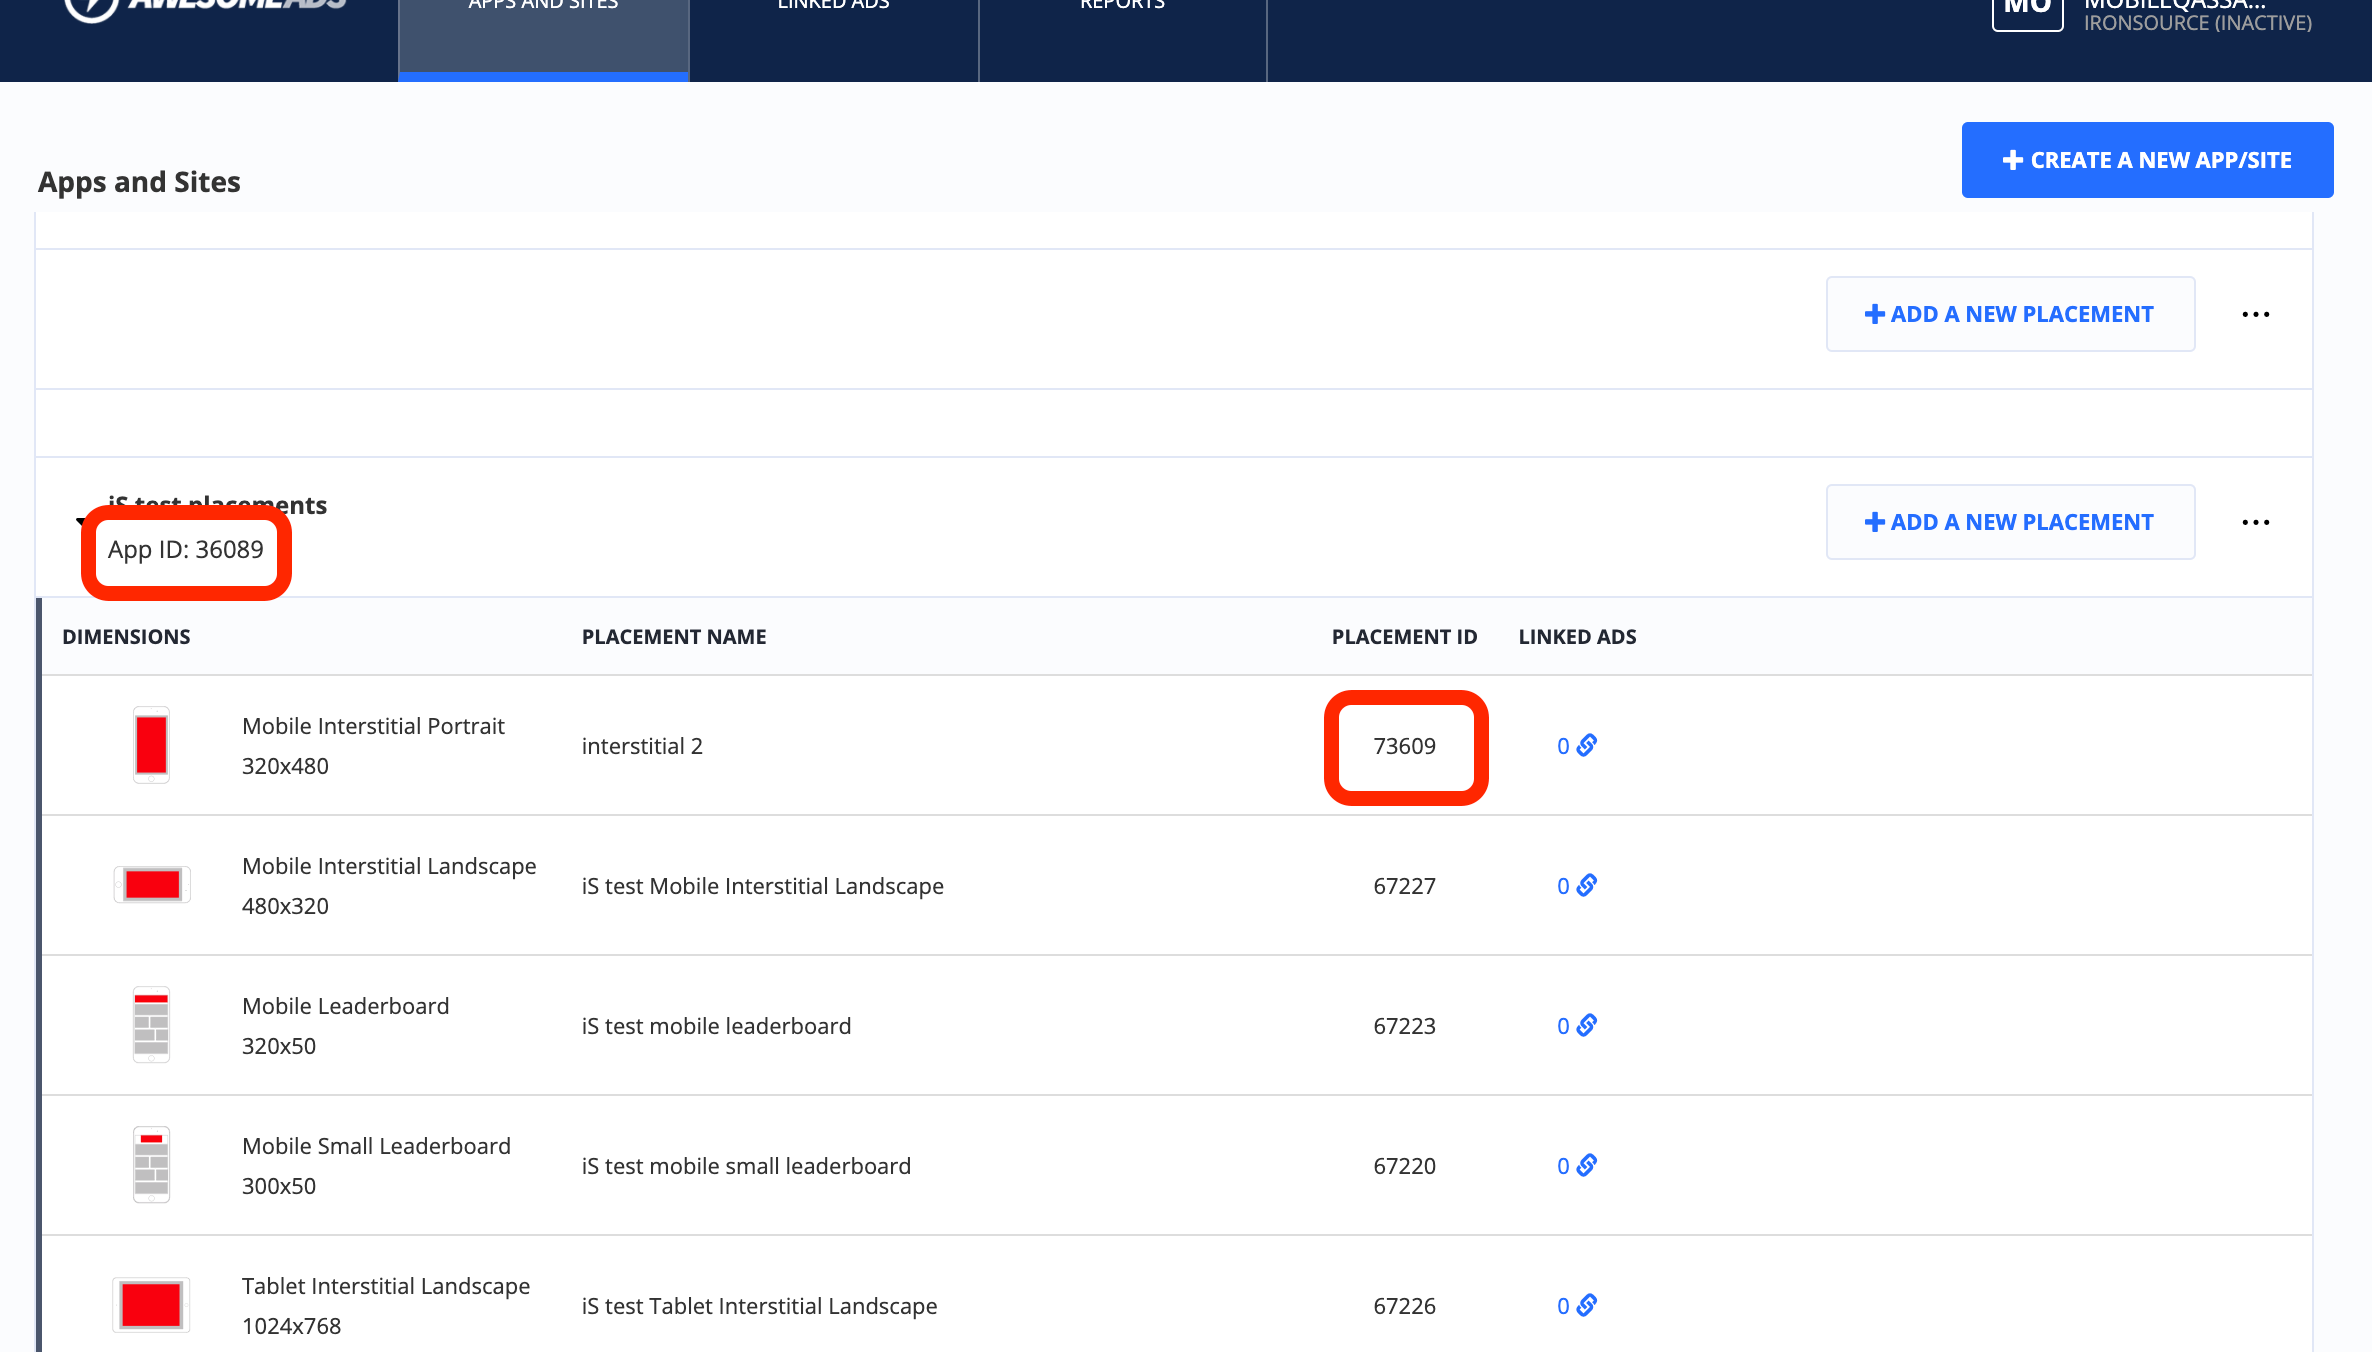Click linked ads icon for placement 67220

tap(1587, 1165)
